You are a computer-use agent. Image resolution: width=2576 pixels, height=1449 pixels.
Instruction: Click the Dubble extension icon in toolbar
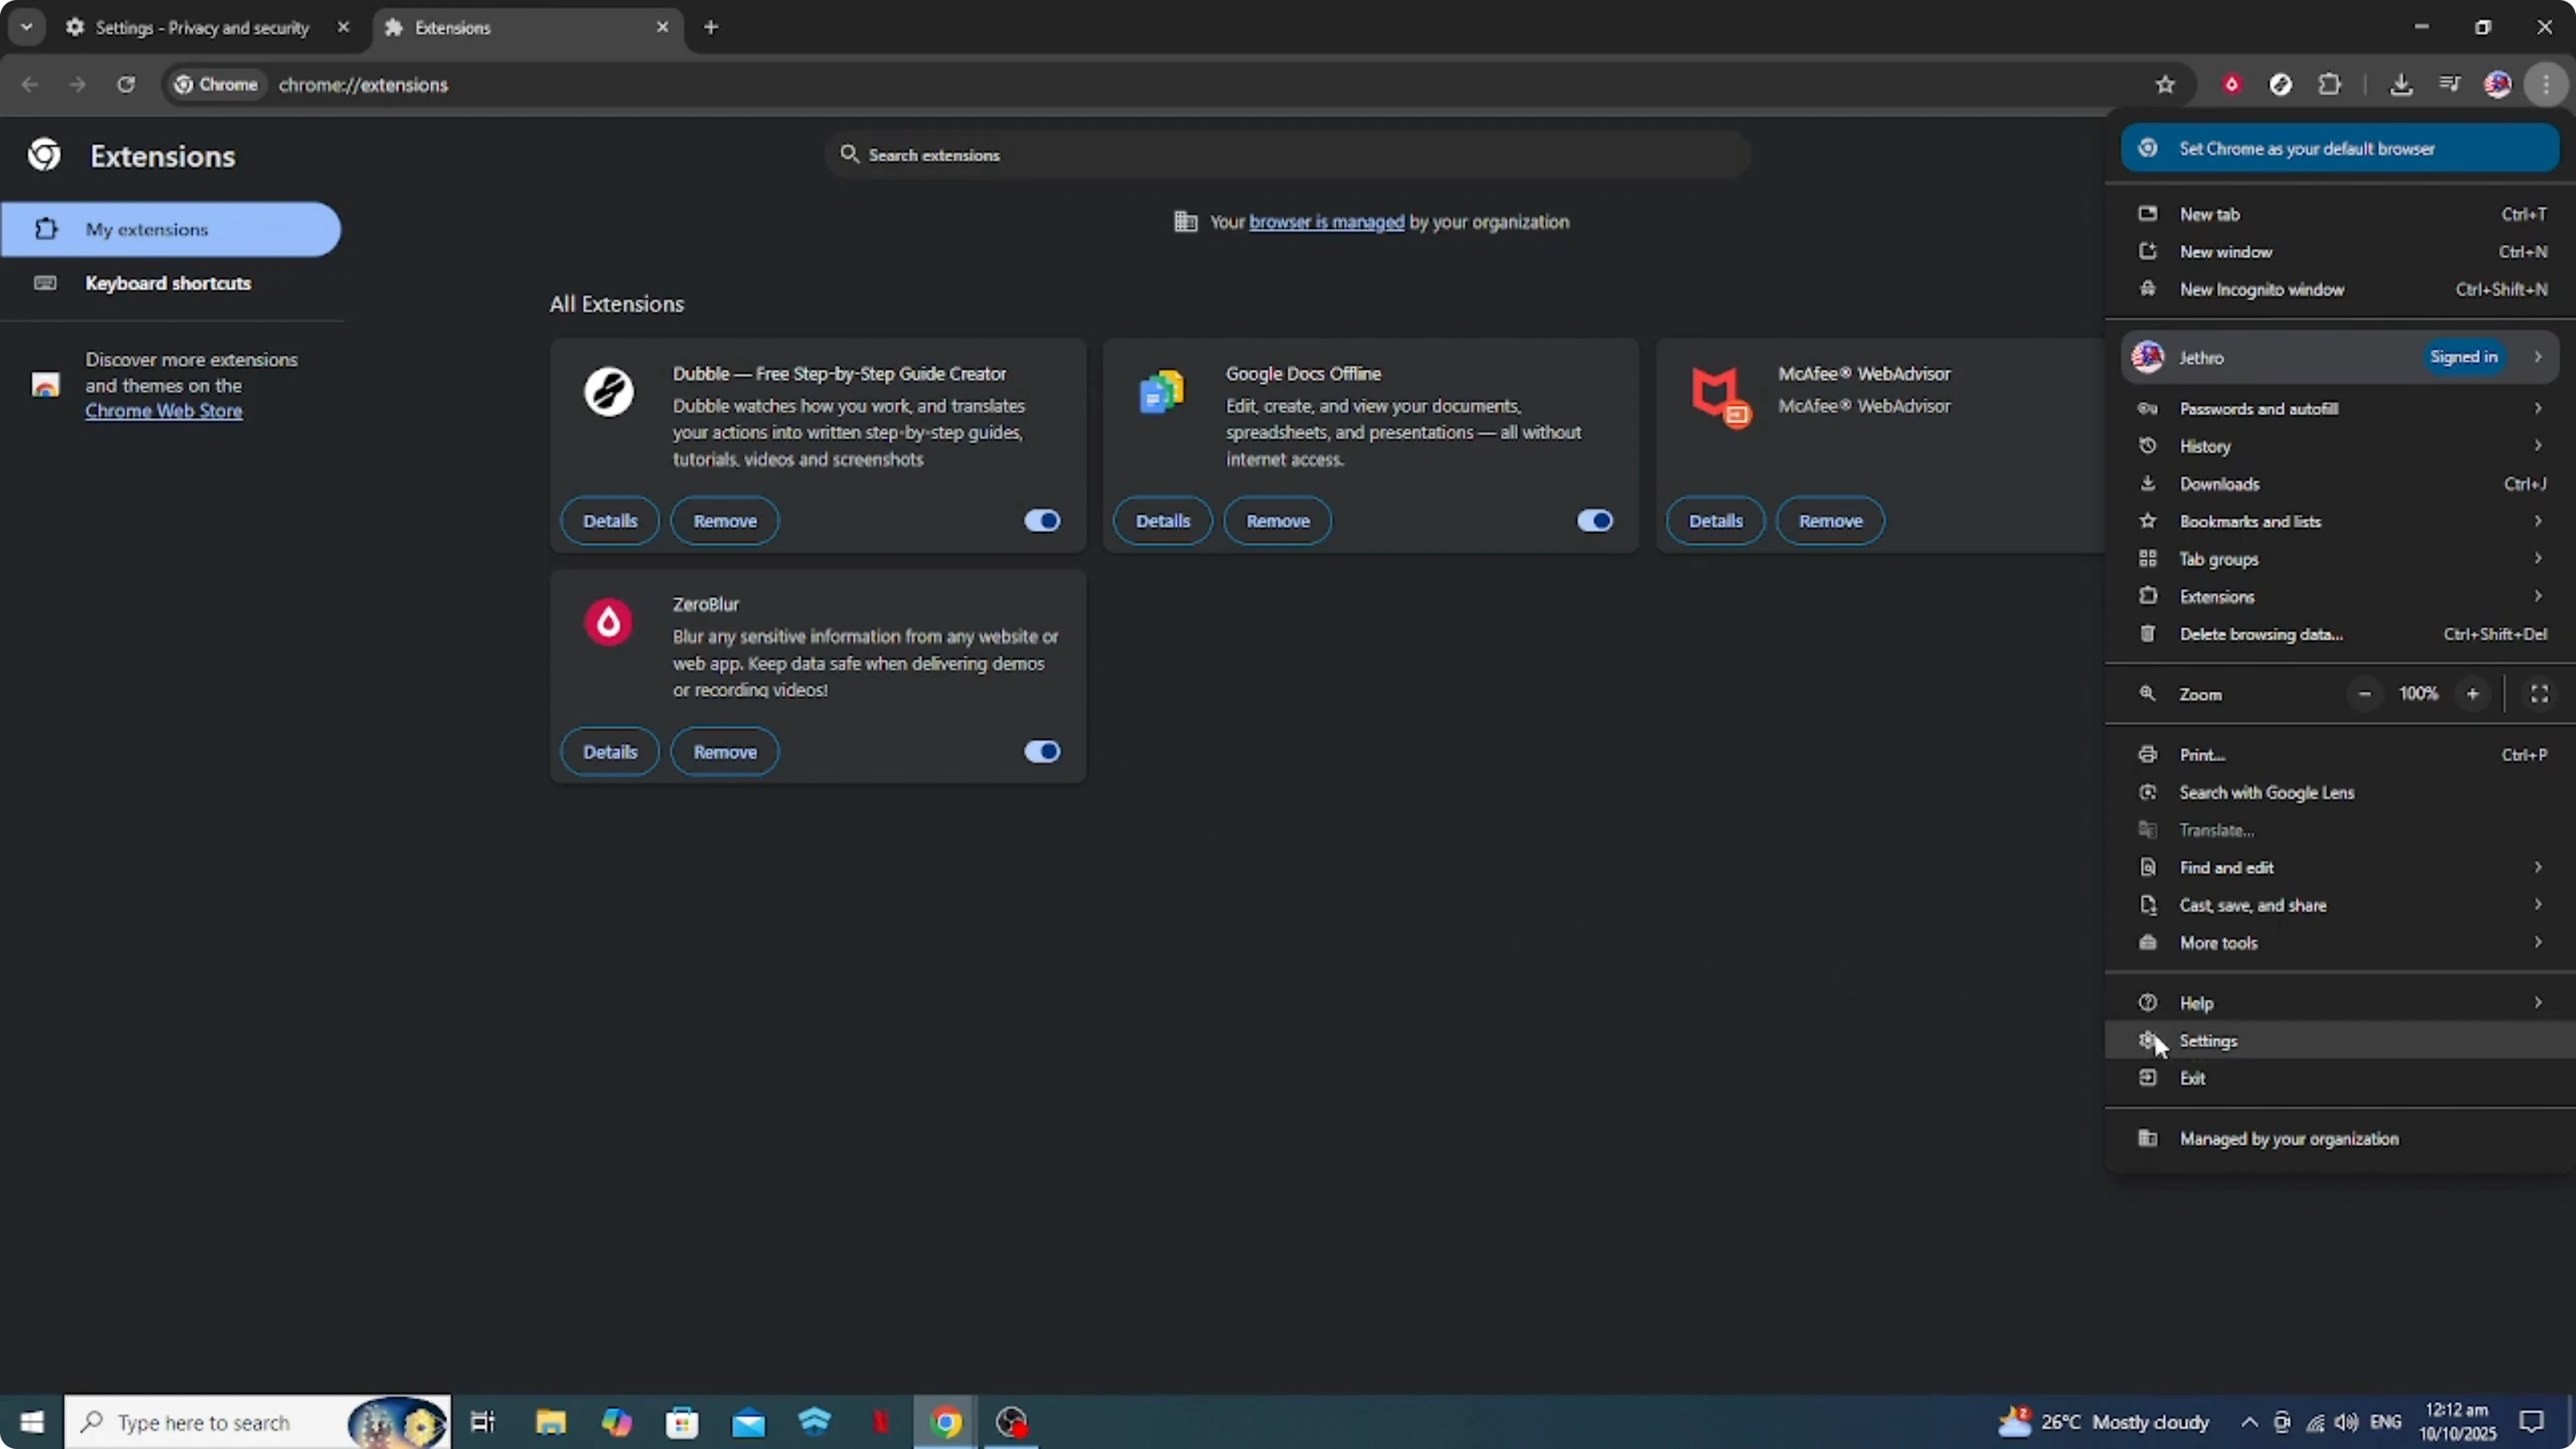2280,84
